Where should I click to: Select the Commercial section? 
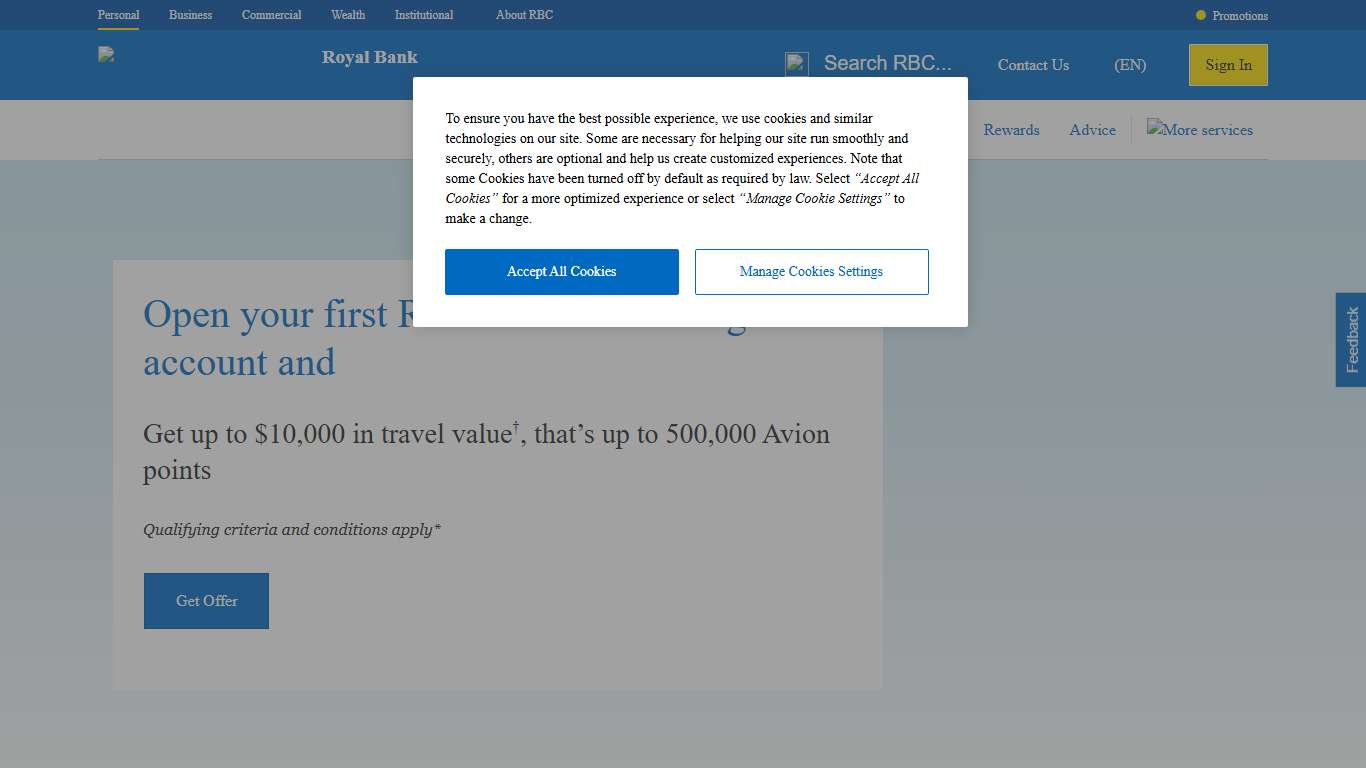point(271,15)
